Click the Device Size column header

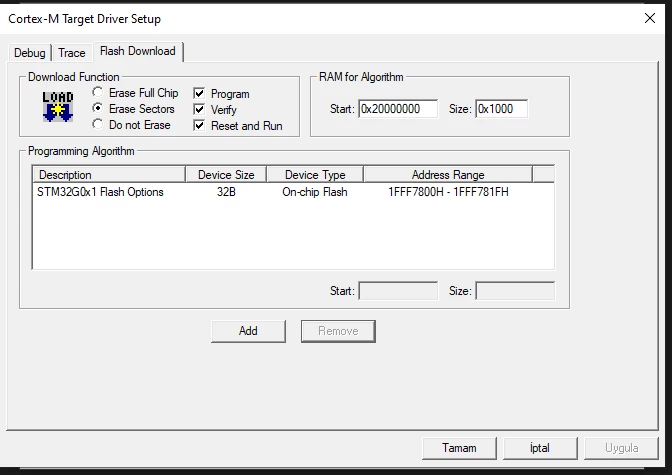pyautogui.click(x=226, y=174)
